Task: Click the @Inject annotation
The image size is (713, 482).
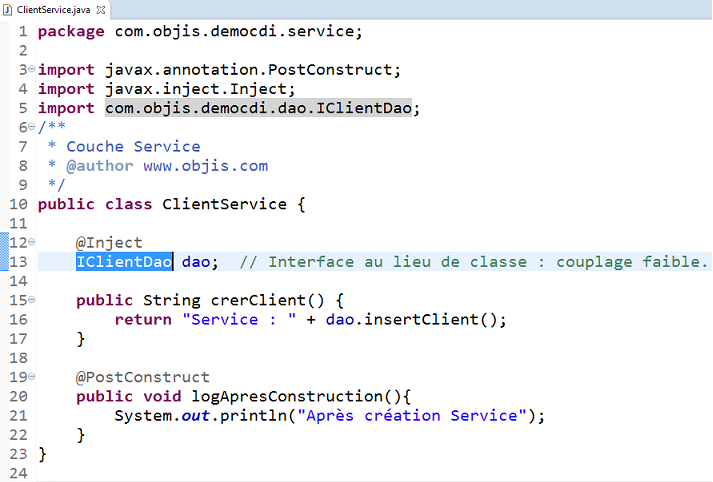Action: tap(109, 243)
